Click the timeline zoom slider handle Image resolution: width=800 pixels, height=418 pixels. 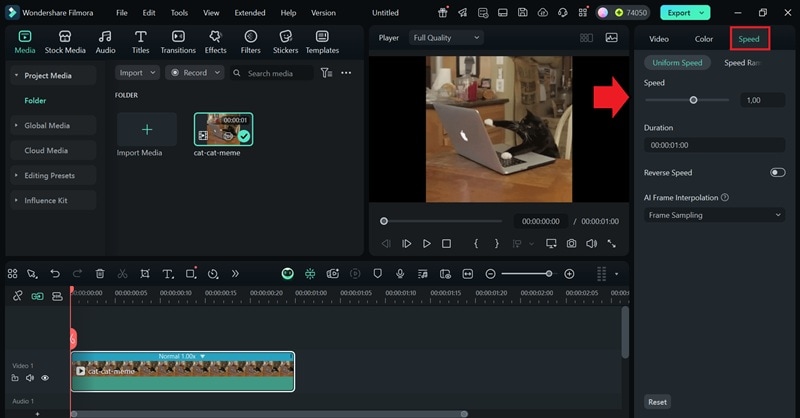(548, 274)
